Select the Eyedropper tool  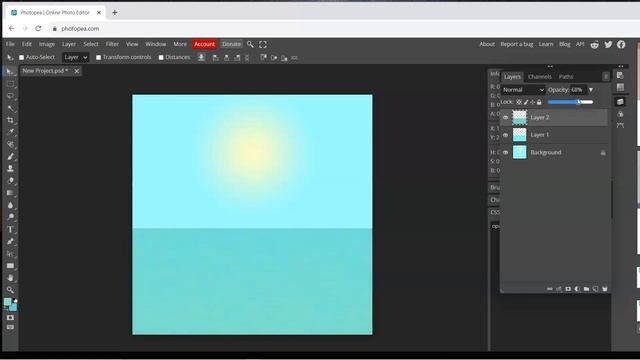click(10, 132)
